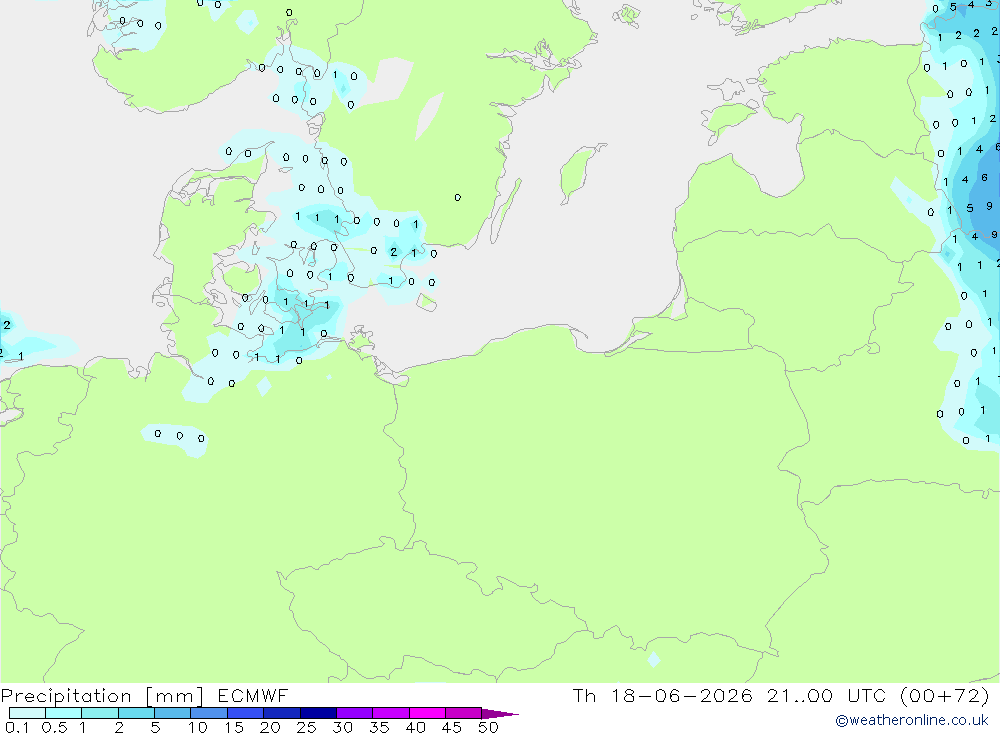Click the 'ECMWF' model label
Image resolution: width=1000 pixels, height=733 pixels.
coord(253,695)
